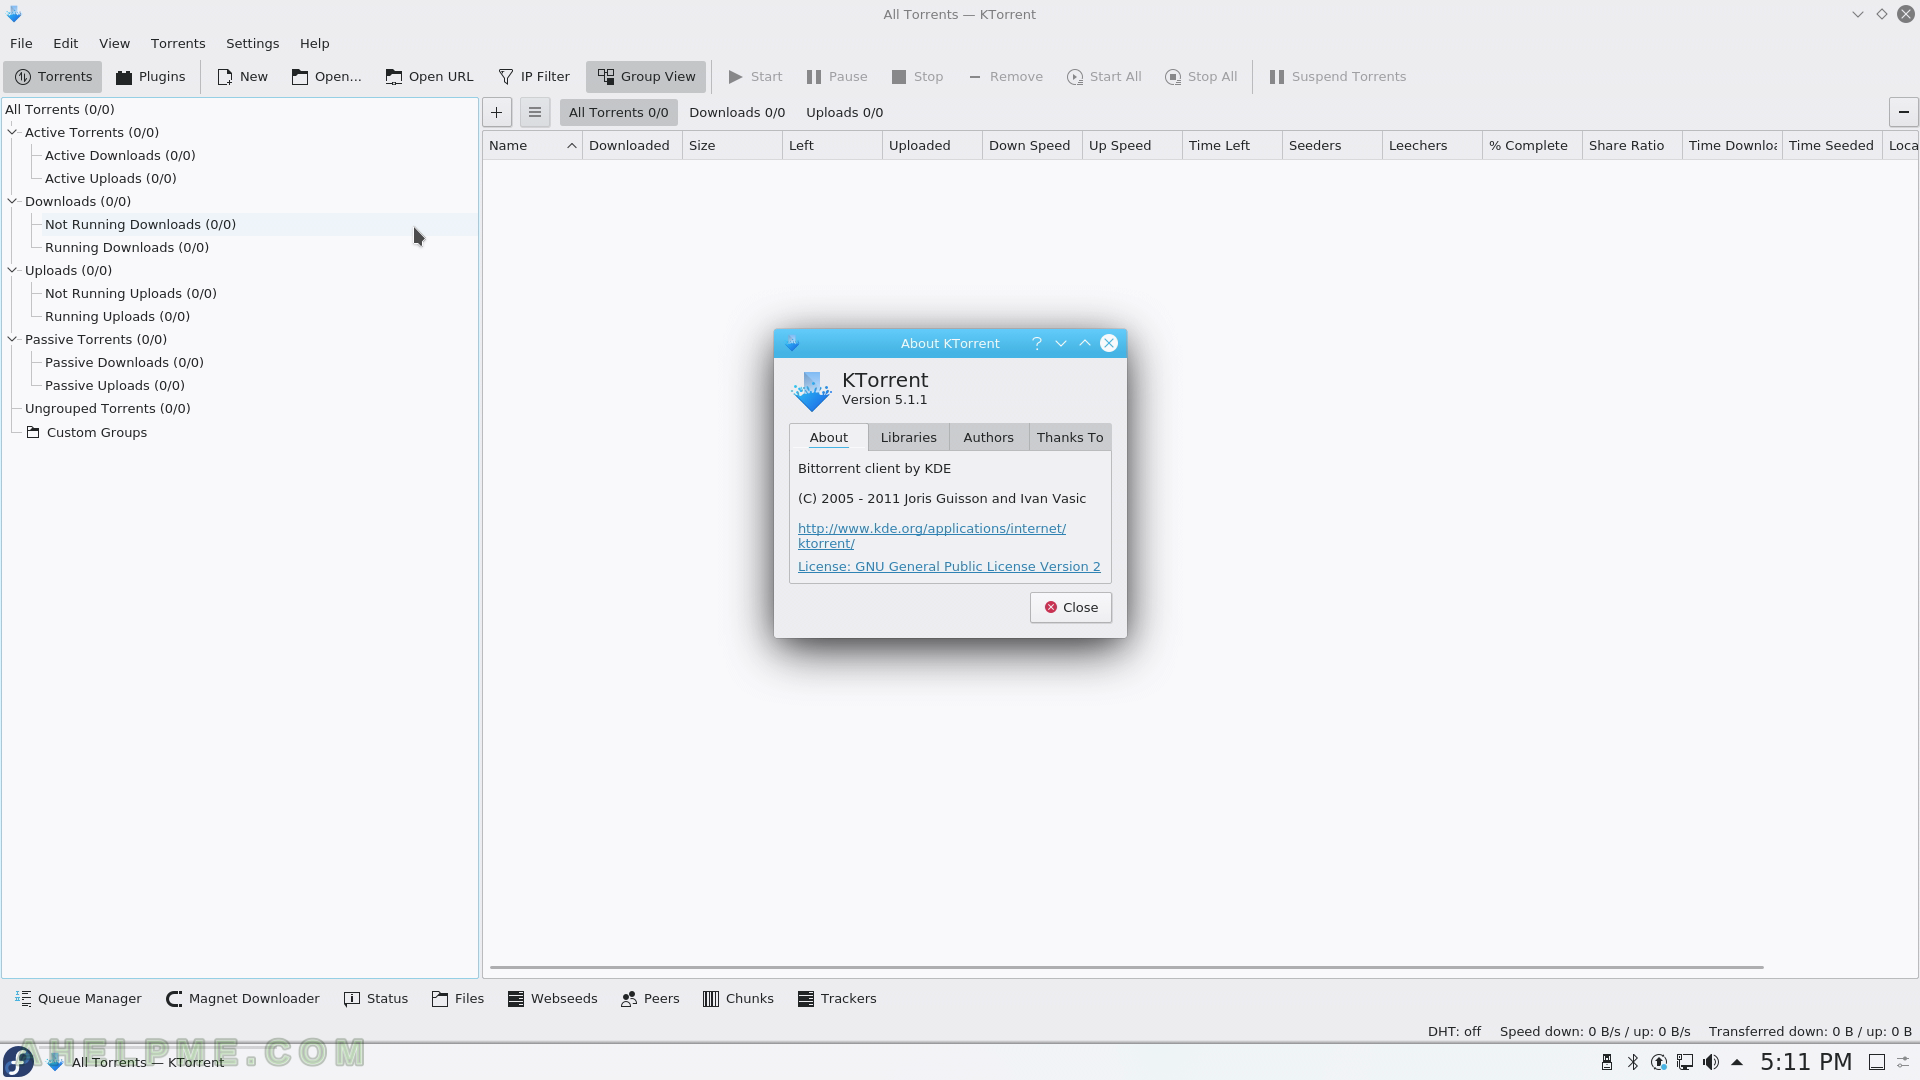The height and width of the screenshot is (1080, 1920).
Task: Collapse the Active Torrents tree node
Action: (13, 132)
